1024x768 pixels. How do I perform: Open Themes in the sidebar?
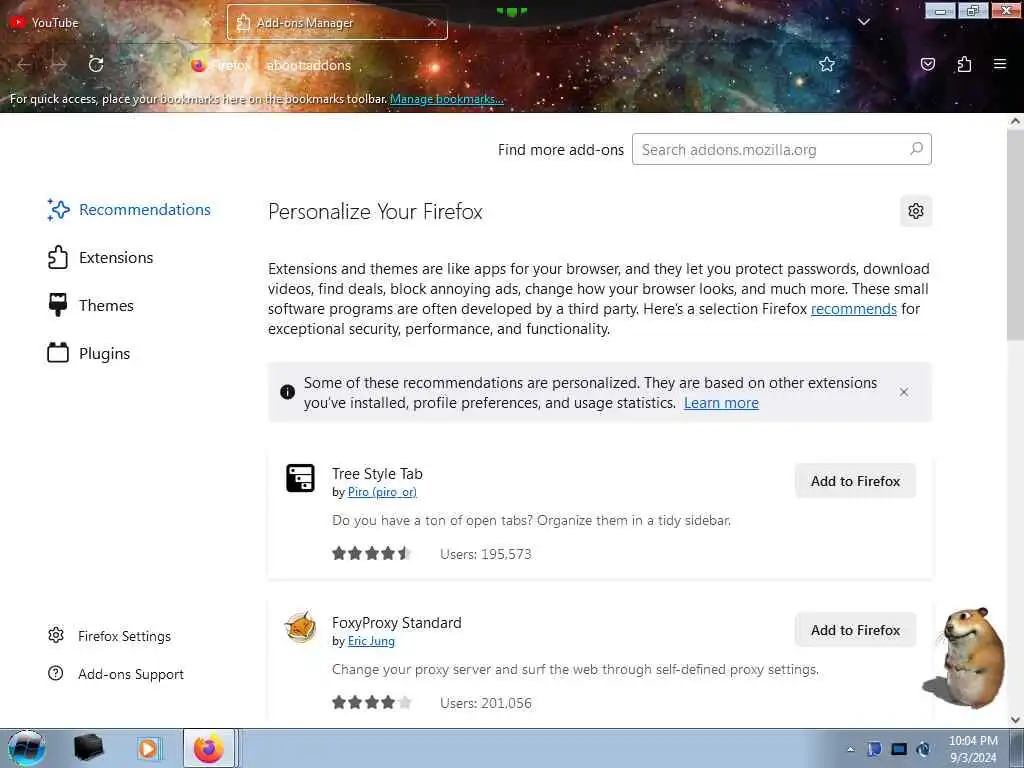(x=91, y=306)
